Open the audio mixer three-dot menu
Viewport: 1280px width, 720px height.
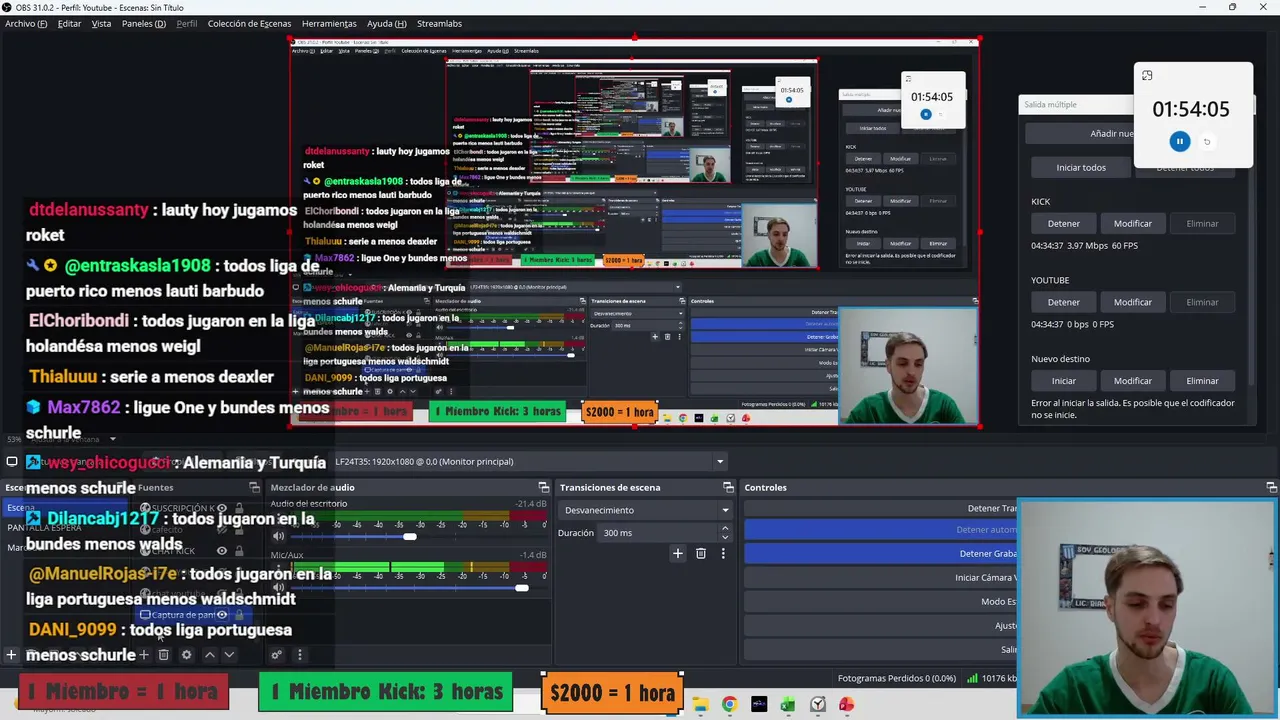pyautogui.click(x=299, y=655)
